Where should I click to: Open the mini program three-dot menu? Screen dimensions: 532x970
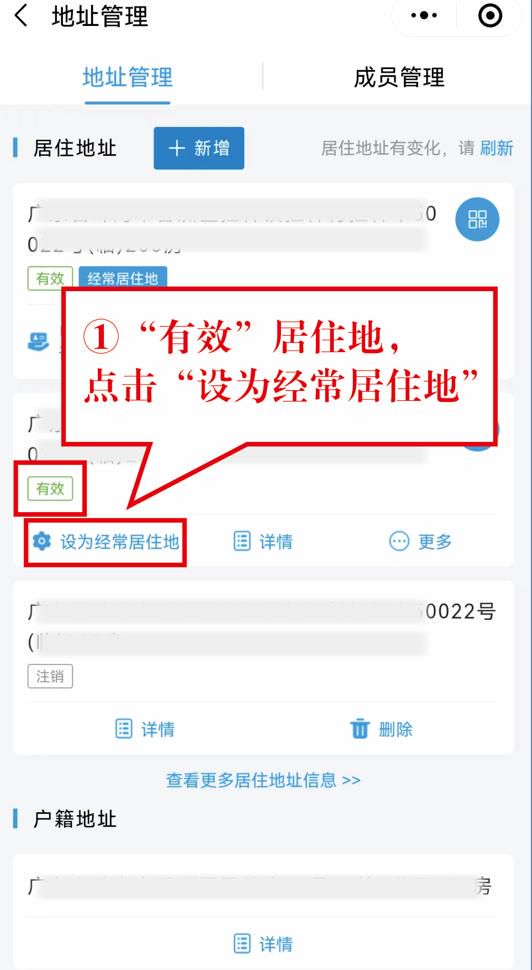click(424, 17)
